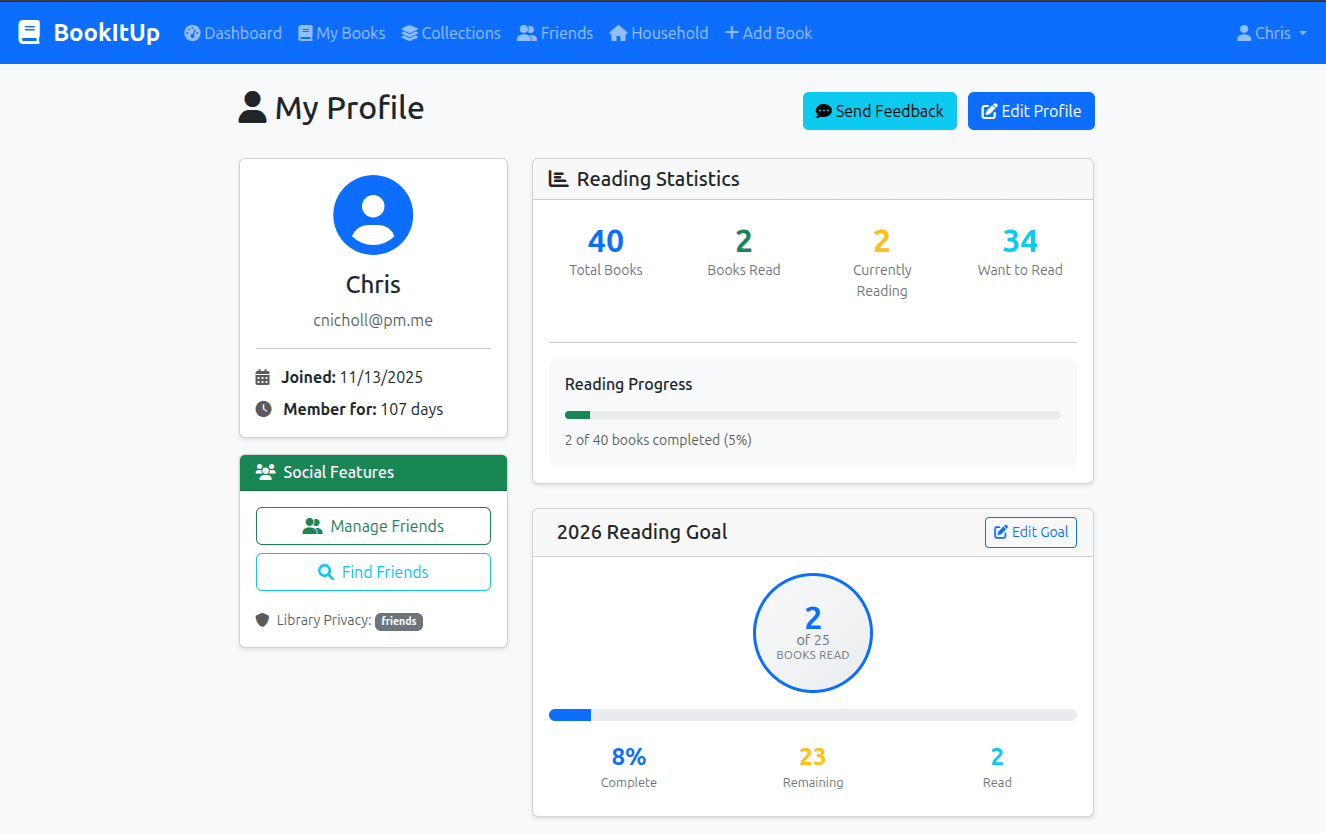The height and width of the screenshot is (833, 1326).
Task: Select the Household home icon
Action: tap(619, 33)
